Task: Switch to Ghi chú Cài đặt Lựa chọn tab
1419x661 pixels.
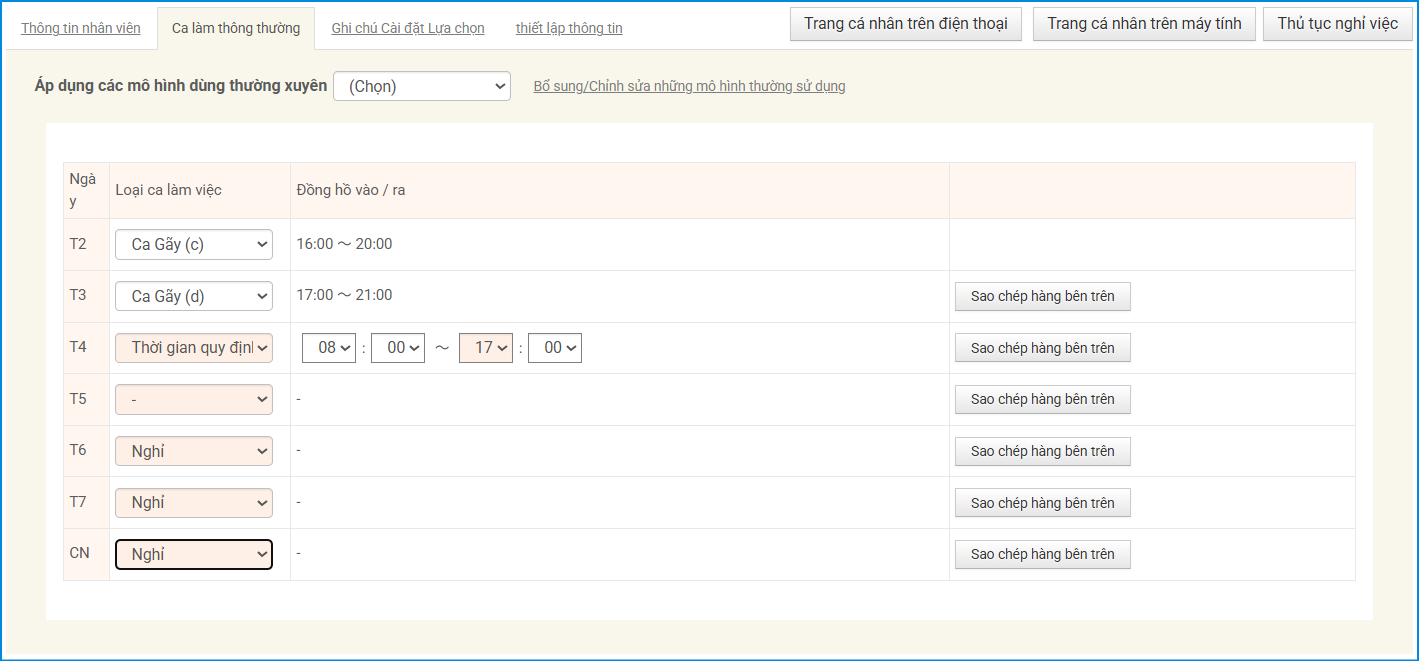Action: (407, 28)
